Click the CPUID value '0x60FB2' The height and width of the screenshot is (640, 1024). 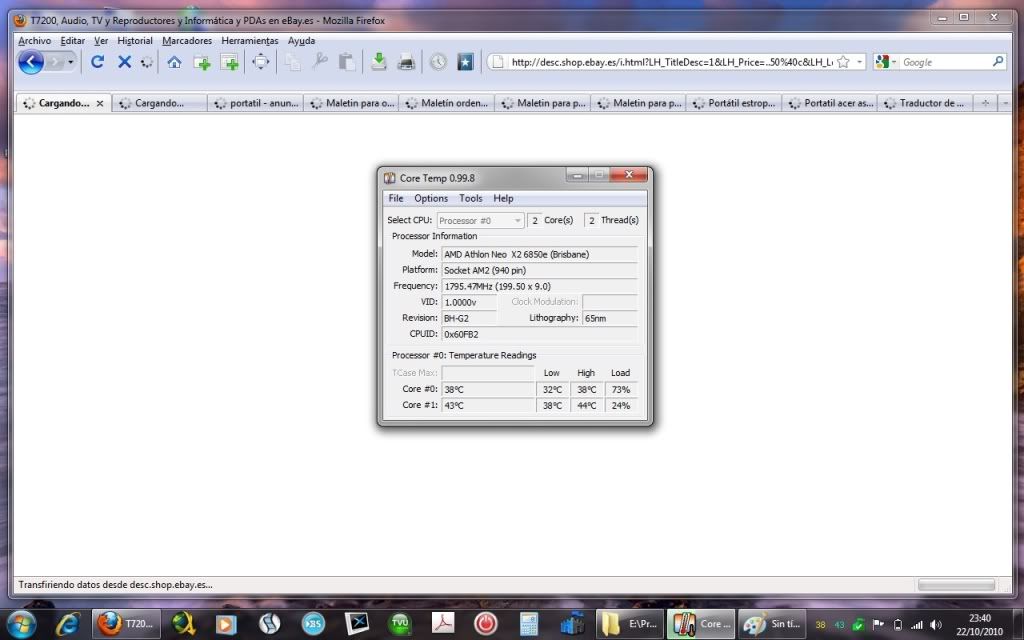tap(539, 334)
